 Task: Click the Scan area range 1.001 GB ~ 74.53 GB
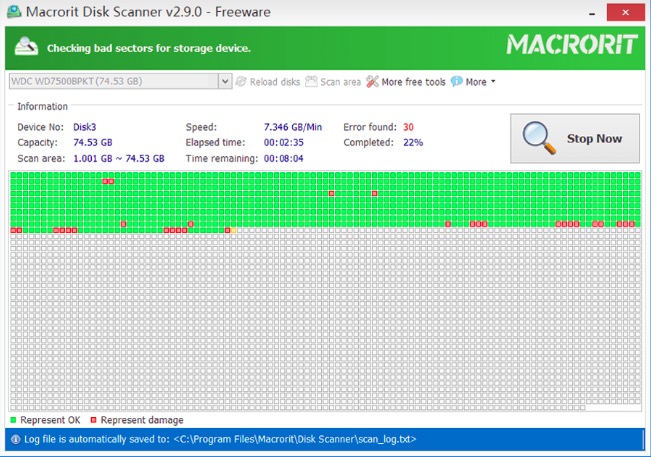[119, 158]
